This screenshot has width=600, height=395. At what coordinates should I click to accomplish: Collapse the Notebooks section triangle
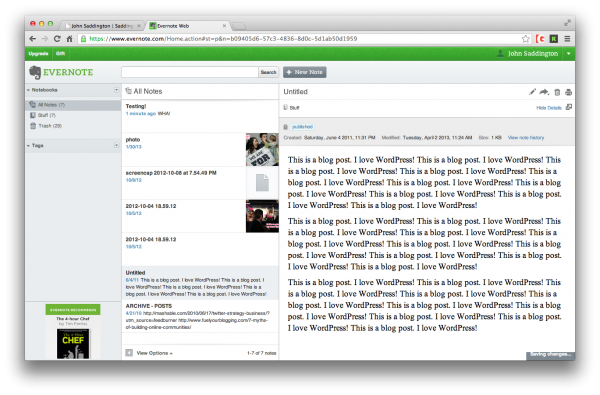[28, 90]
